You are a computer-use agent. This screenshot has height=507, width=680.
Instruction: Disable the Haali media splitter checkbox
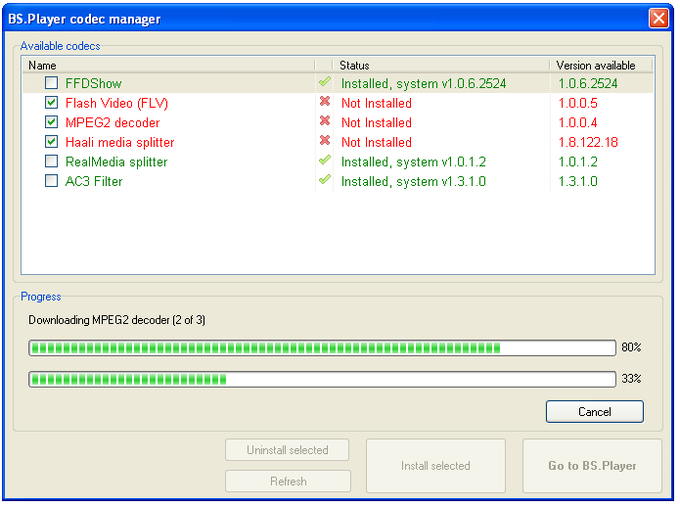51,142
